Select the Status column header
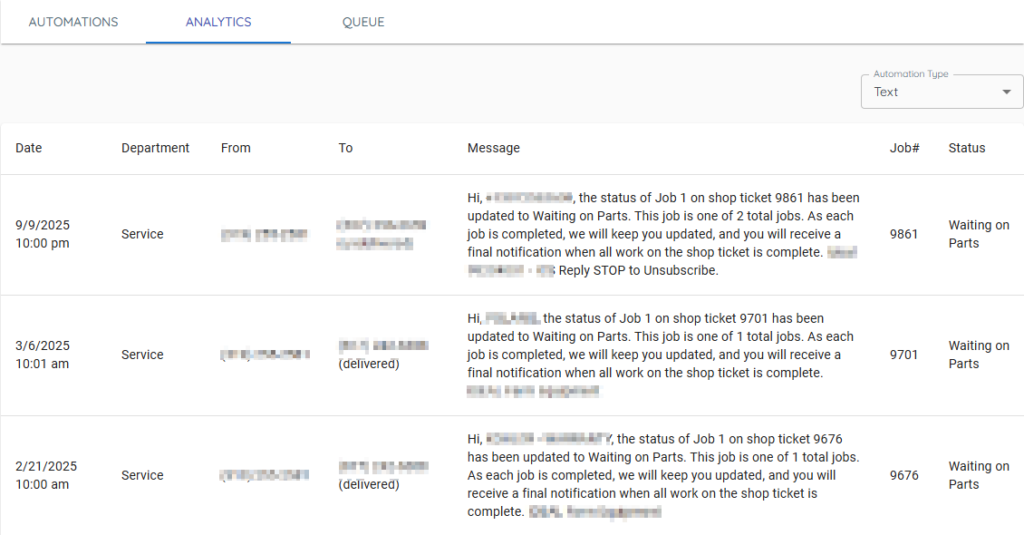1024x535 pixels. click(967, 148)
